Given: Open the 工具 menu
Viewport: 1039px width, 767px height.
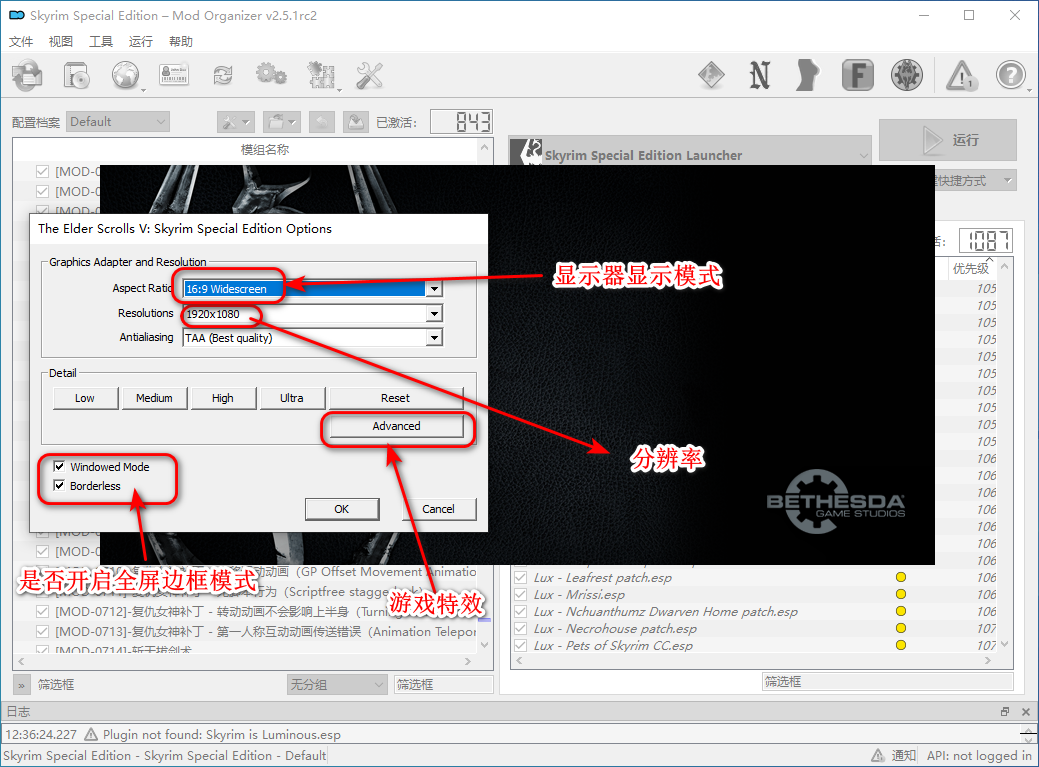Looking at the screenshot, I should click(101, 42).
